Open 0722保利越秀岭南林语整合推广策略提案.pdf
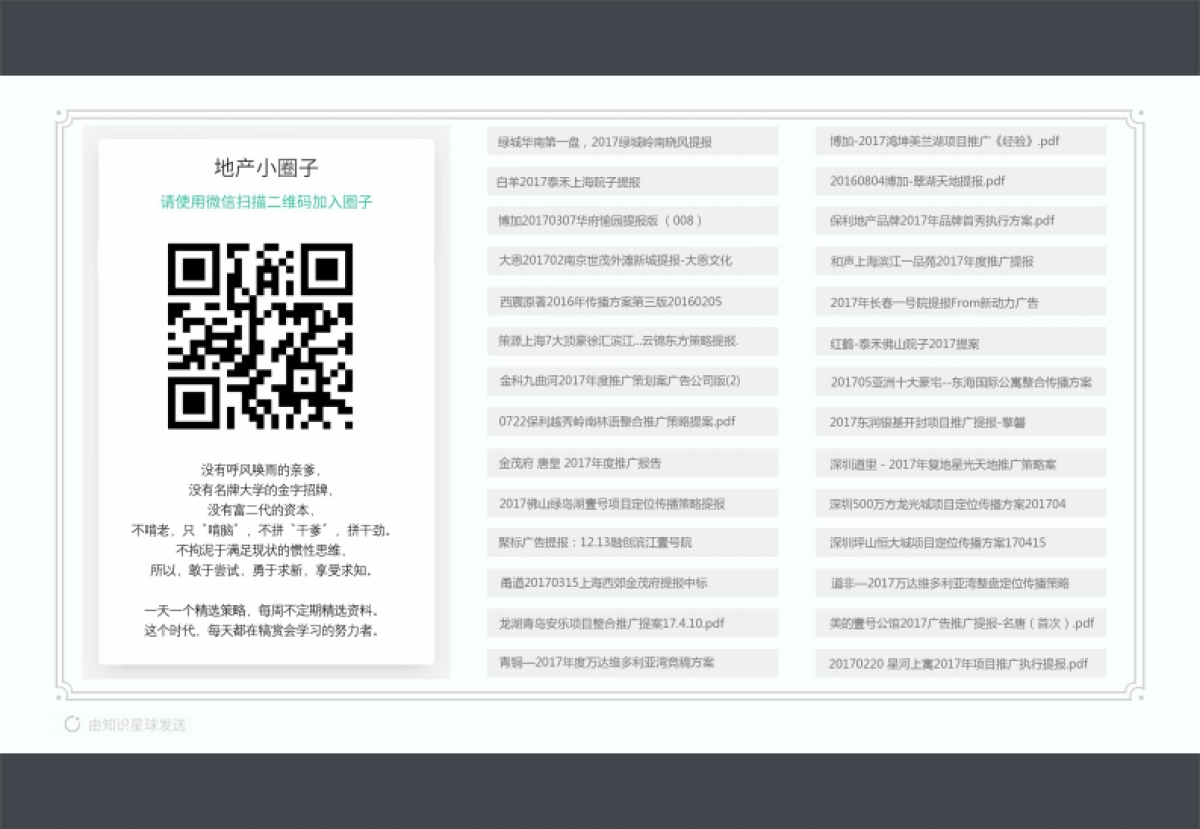1200x829 pixels. [x=630, y=422]
